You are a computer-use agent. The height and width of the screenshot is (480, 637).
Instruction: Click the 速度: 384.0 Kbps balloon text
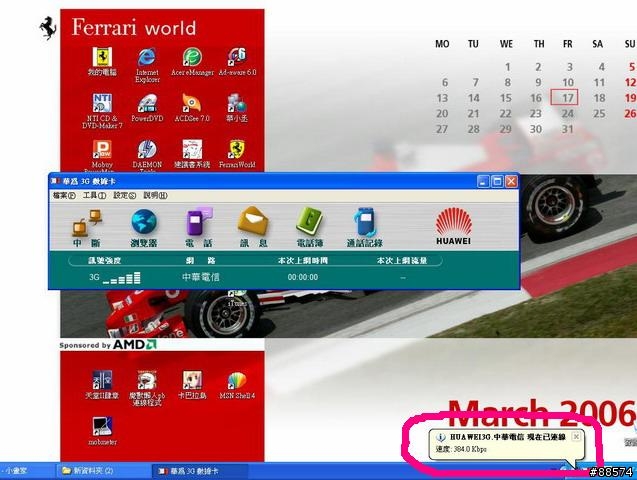(461, 449)
